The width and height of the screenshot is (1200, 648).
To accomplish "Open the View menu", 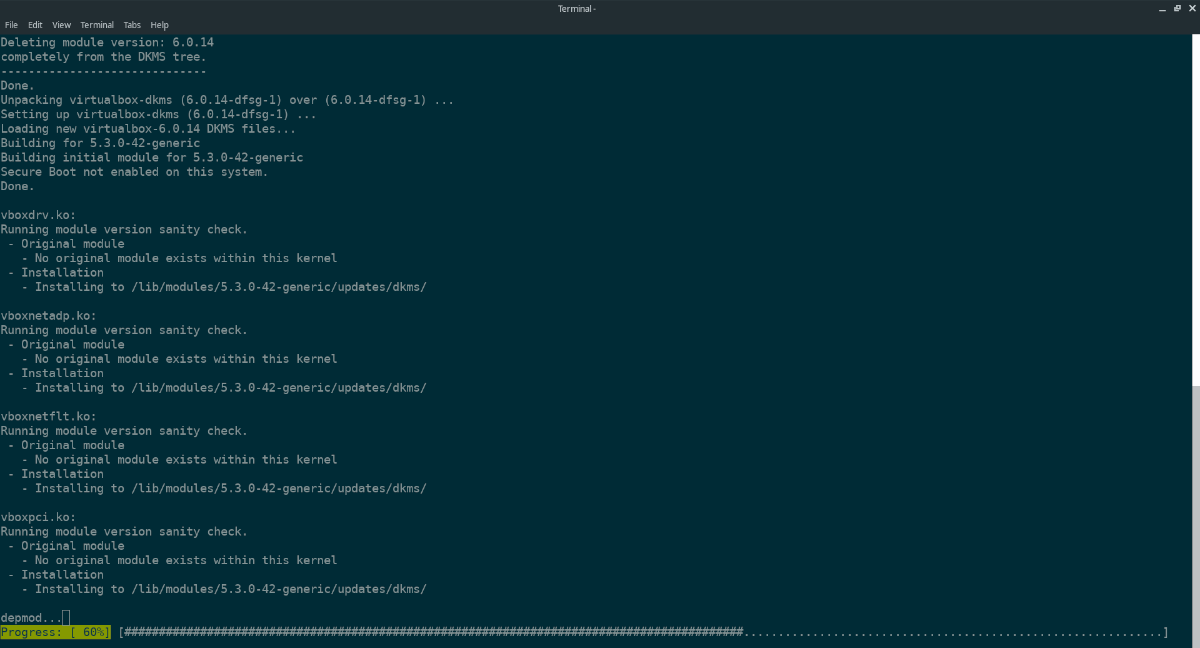I will 61,24.
